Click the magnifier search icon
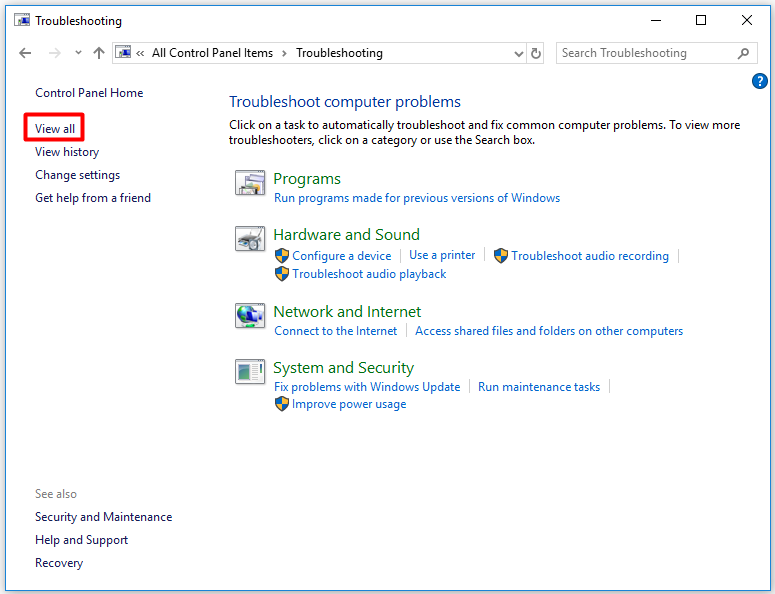 tap(743, 53)
